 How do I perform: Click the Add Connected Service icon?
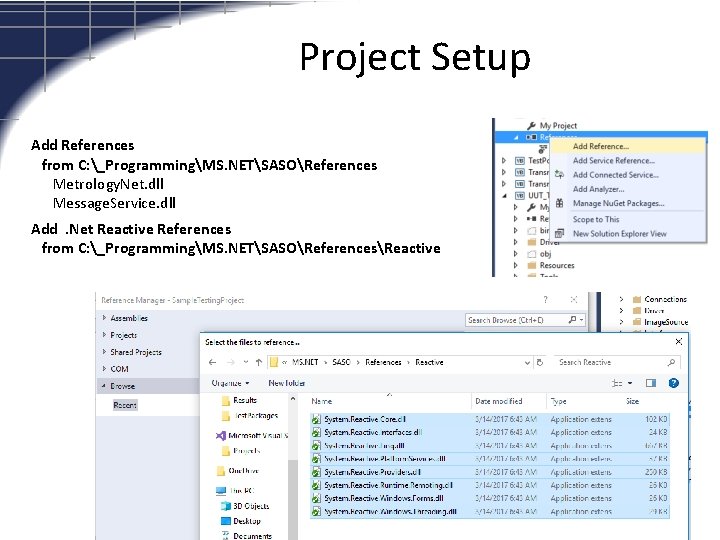[x=559, y=174]
